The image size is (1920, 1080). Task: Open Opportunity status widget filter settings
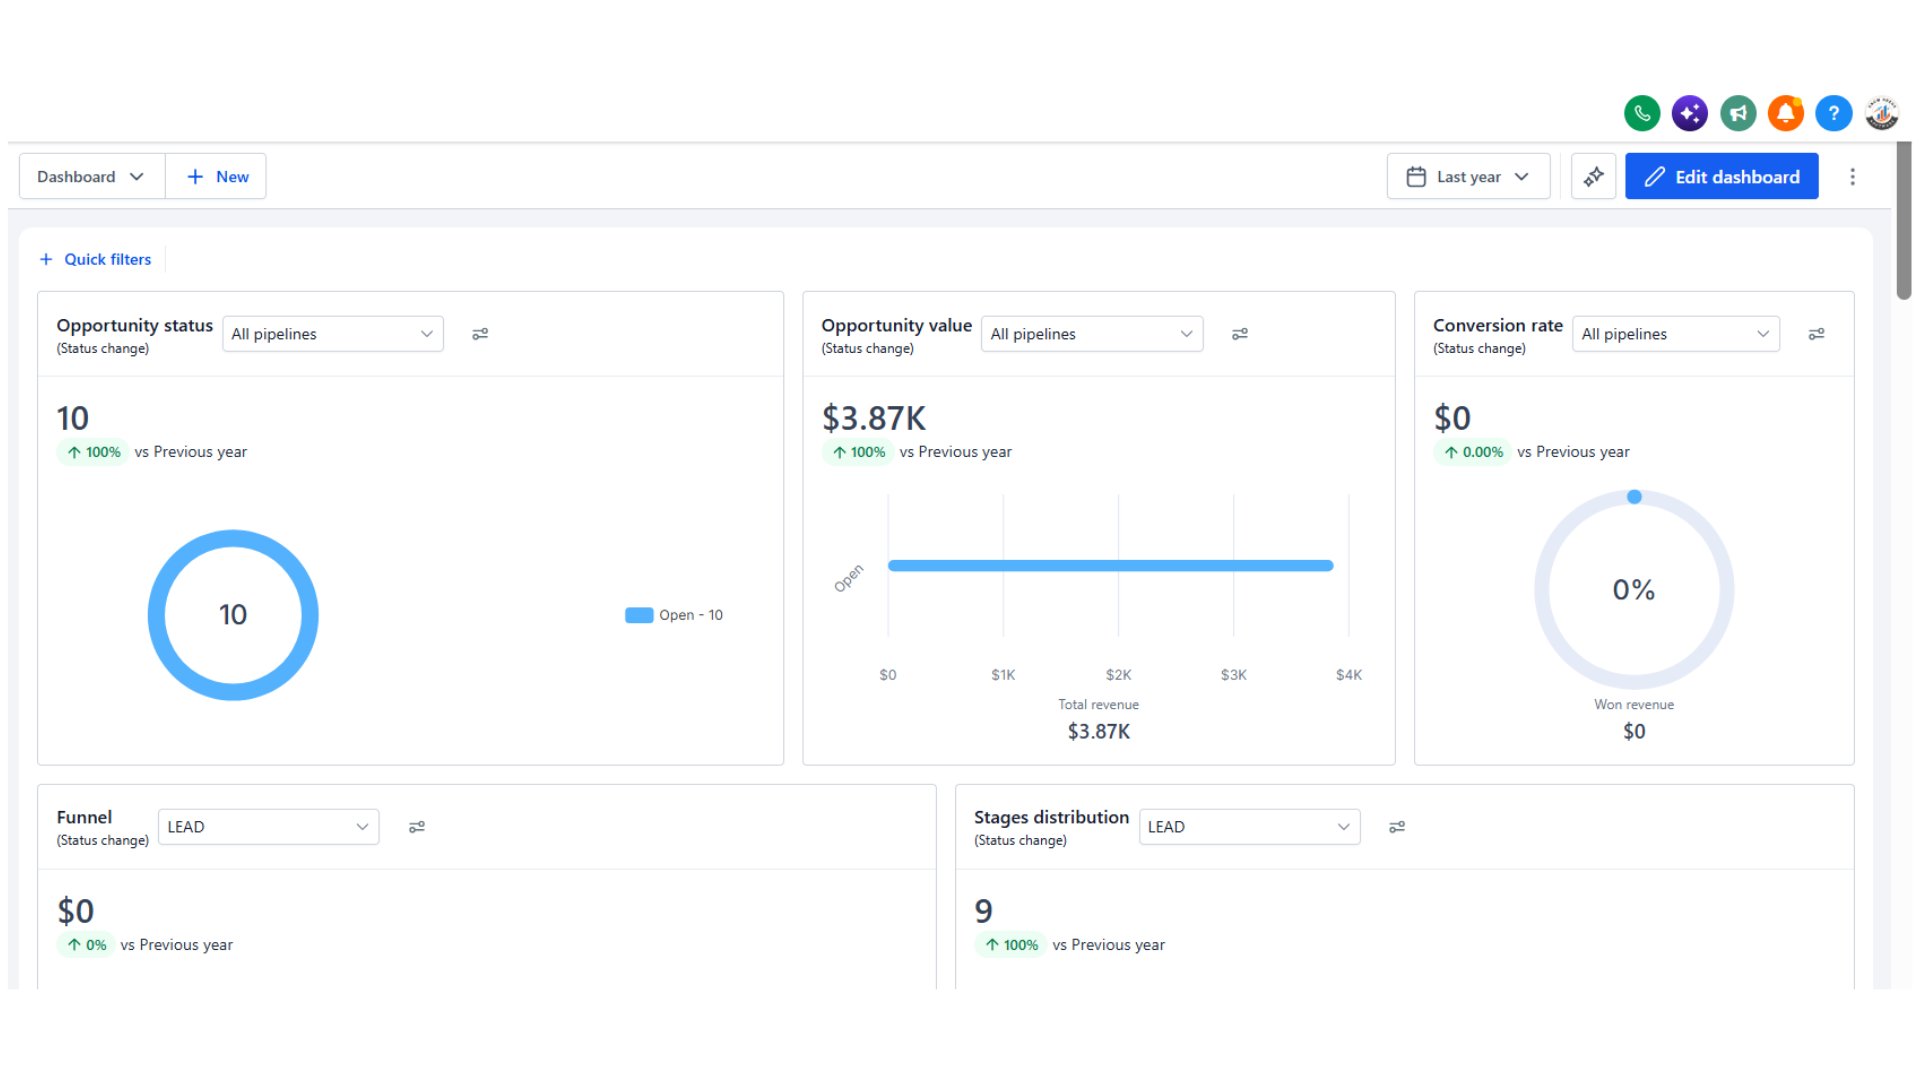pyautogui.click(x=480, y=334)
